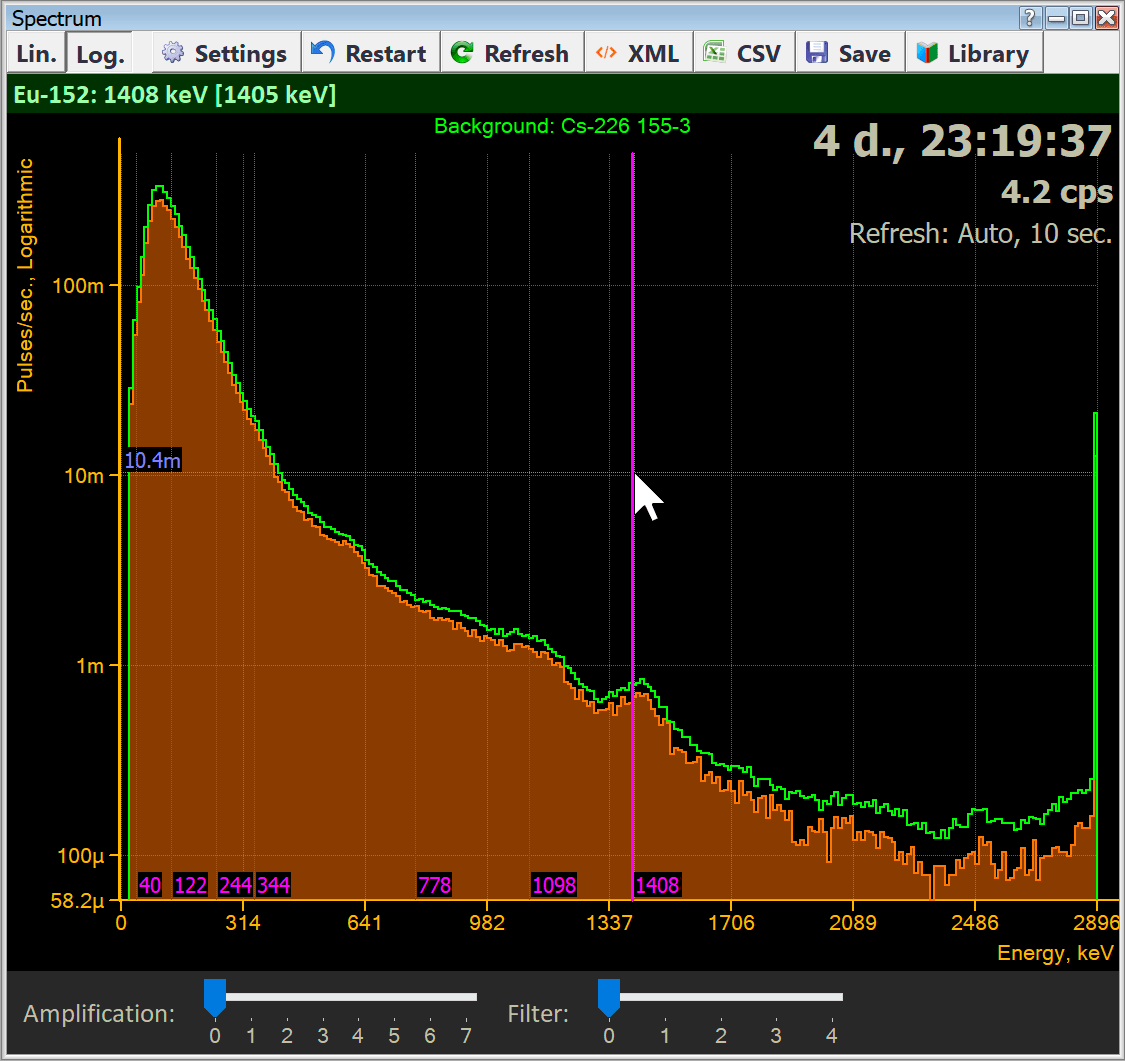Click the Restart undo-arrow icon
Screen dimensions: 1125x1061
323,52
